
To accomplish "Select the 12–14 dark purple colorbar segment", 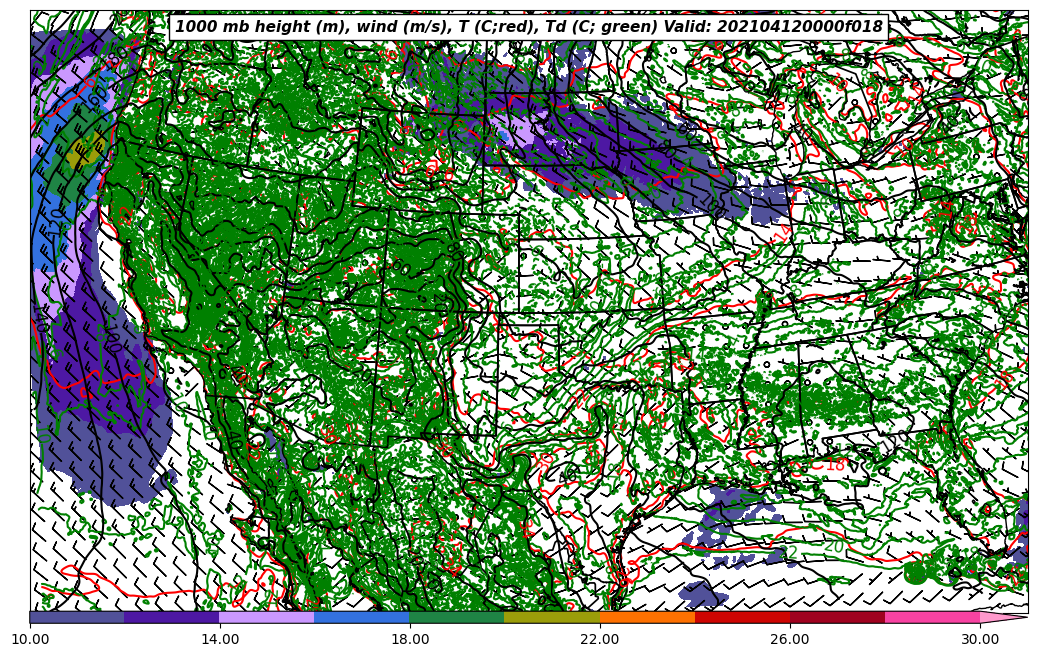I will [172, 617].
